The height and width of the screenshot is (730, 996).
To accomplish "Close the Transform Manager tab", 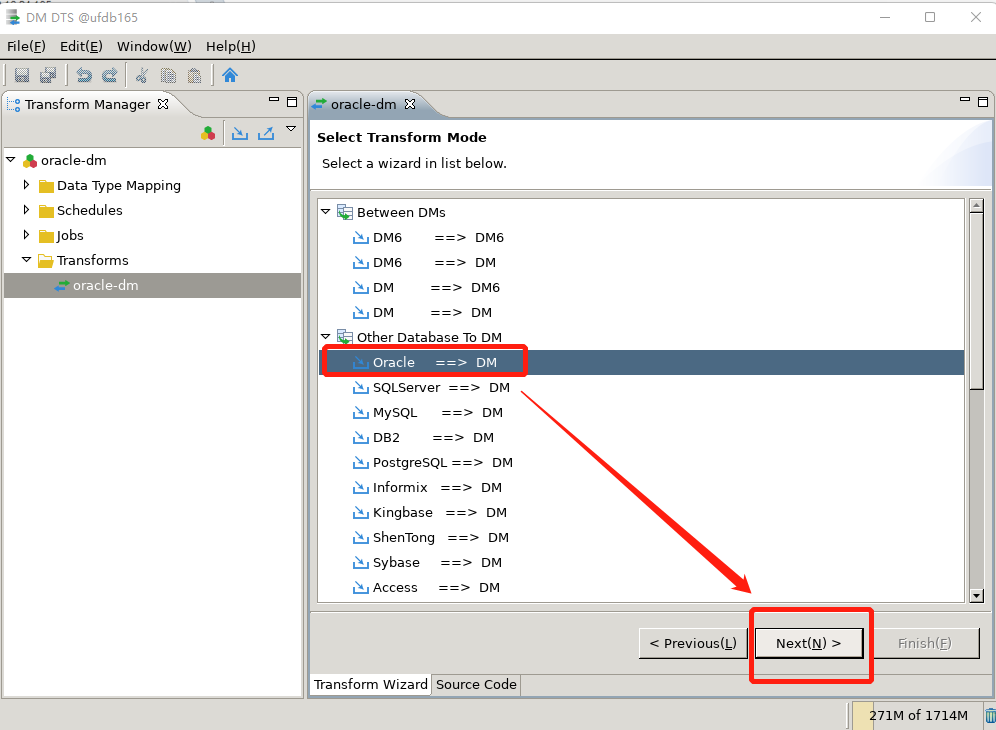I will [x=163, y=104].
